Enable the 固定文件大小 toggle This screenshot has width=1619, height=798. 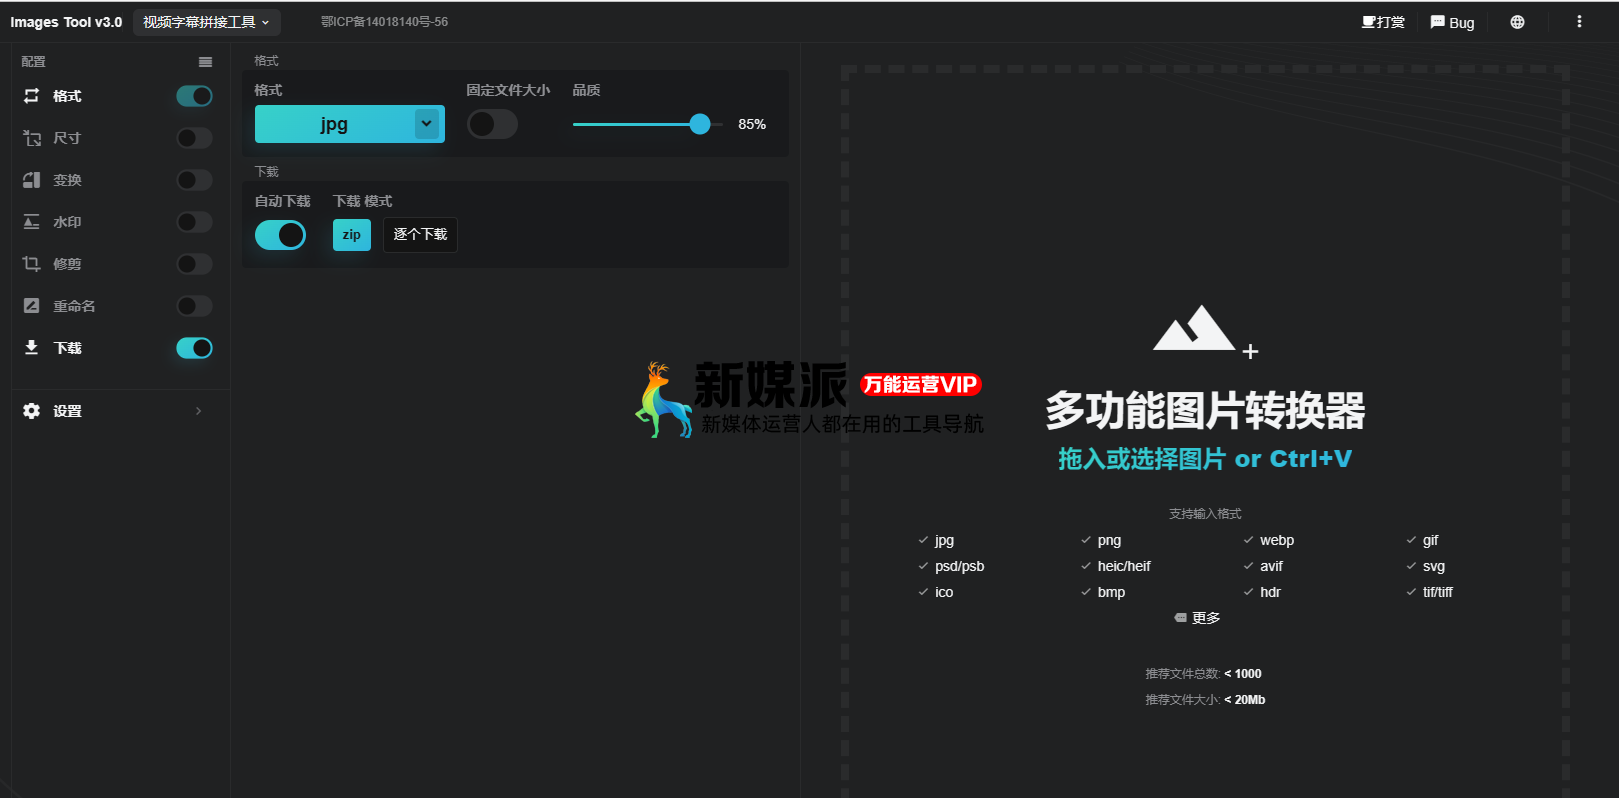492,124
